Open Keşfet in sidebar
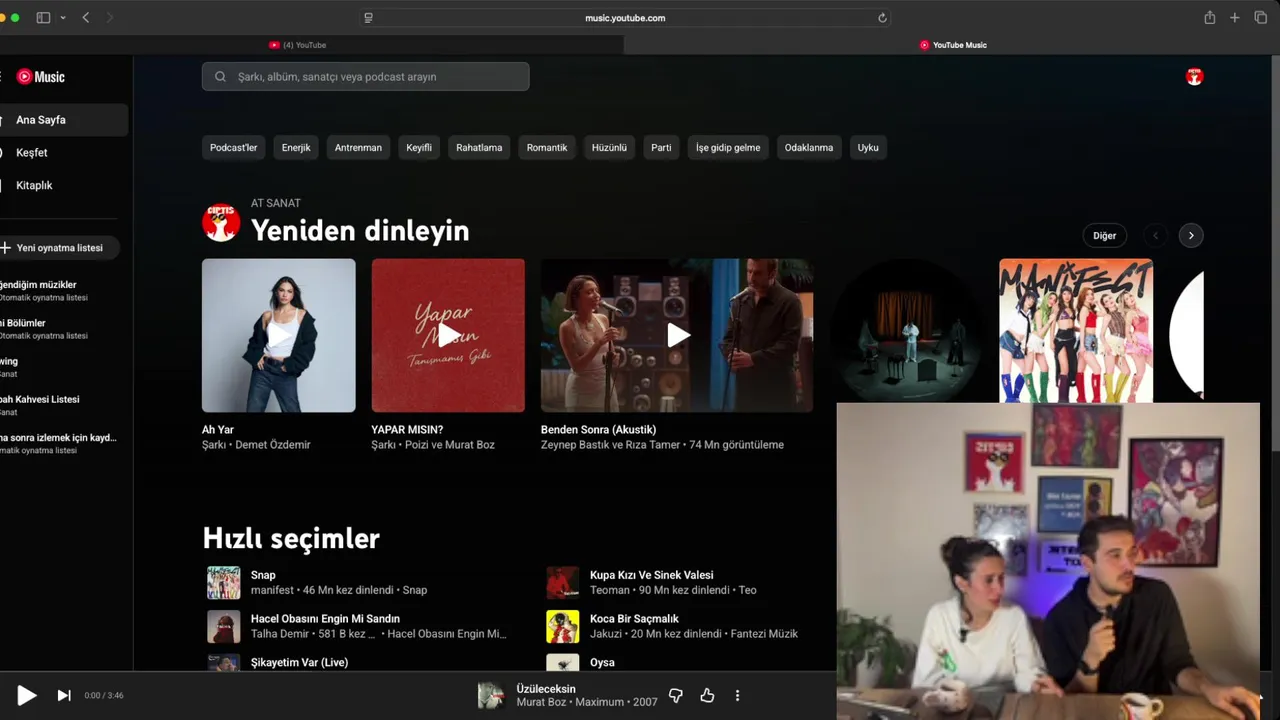This screenshot has width=1280, height=720. (62, 153)
